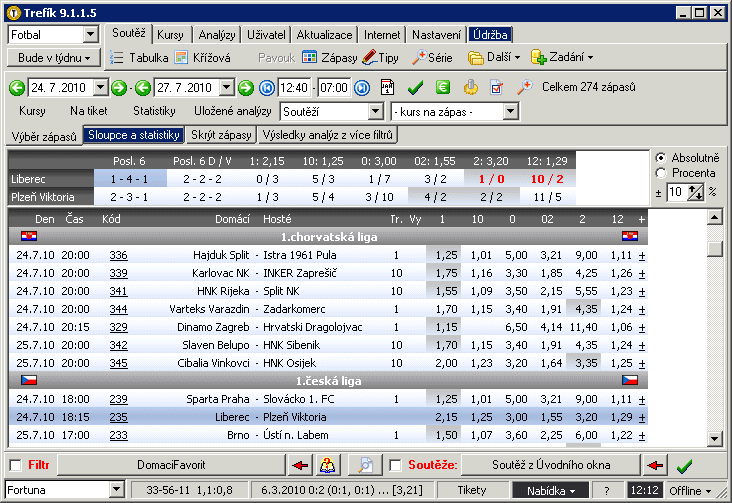Image resolution: width=732 pixels, height=503 pixels.
Task: Open match code 336 link
Action: [119, 255]
